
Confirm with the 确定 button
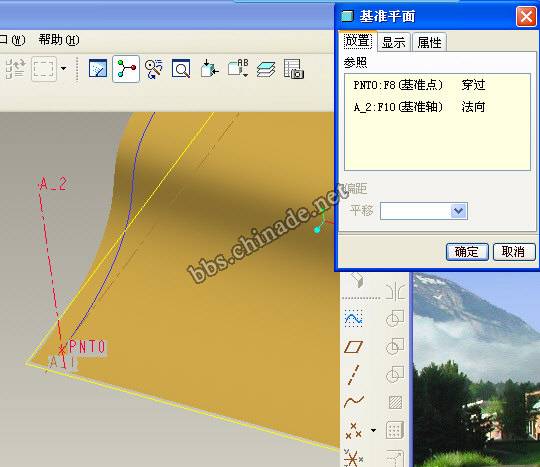click(x=467, y=252)
